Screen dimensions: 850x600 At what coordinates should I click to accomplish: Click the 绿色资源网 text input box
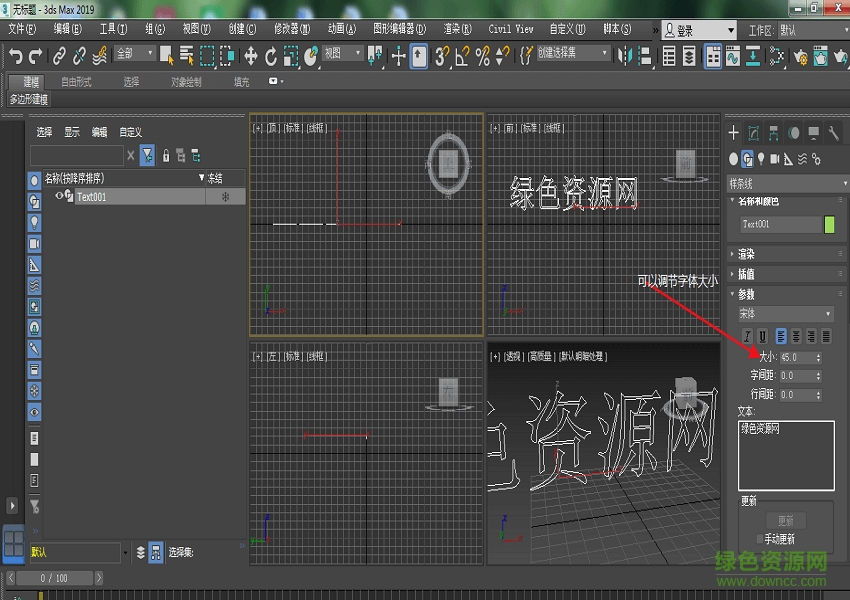click(785, 456)
